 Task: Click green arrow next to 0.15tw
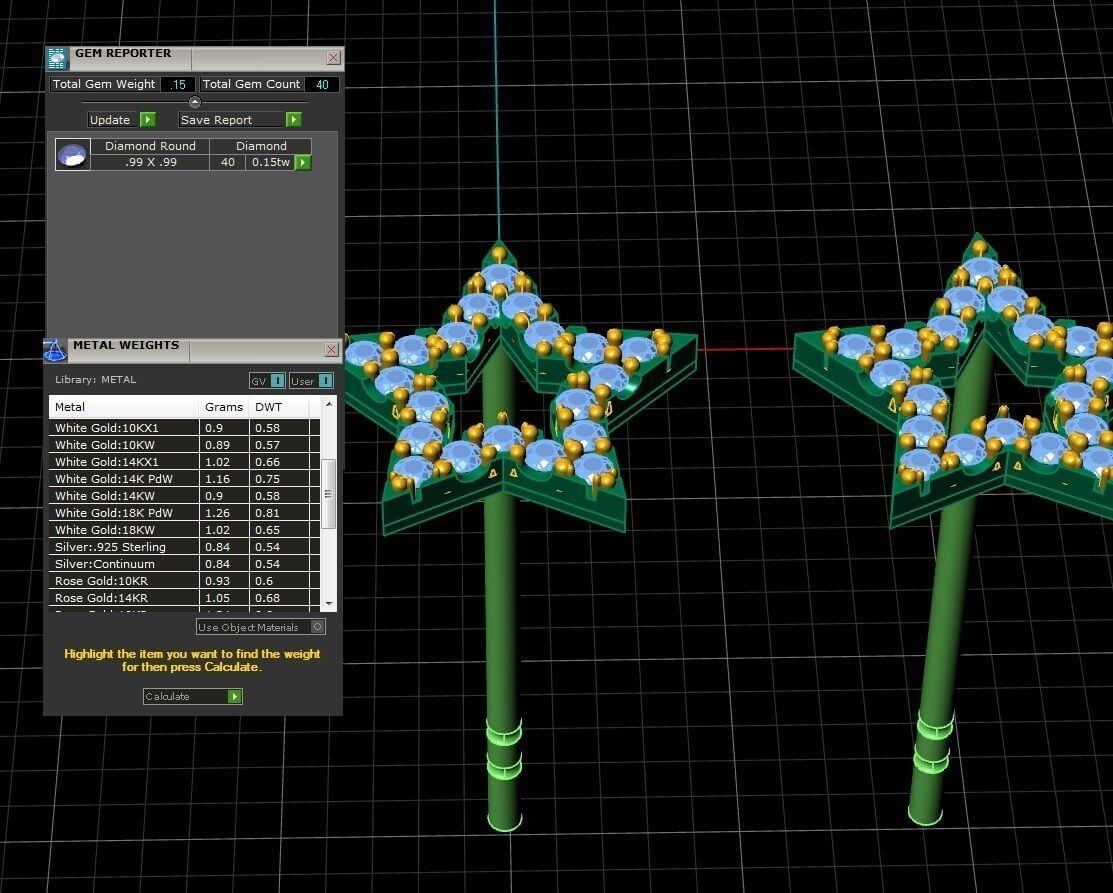point(303,162)
